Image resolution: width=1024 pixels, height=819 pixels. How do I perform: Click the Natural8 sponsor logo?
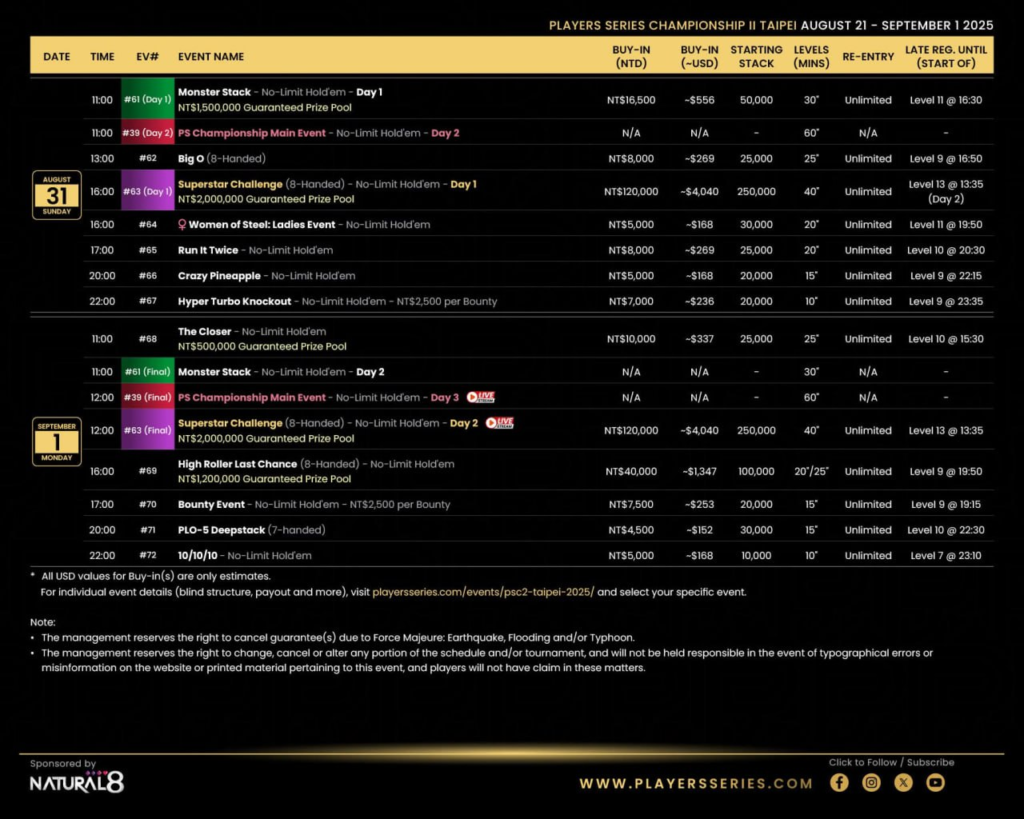click(x=76, y=783)
